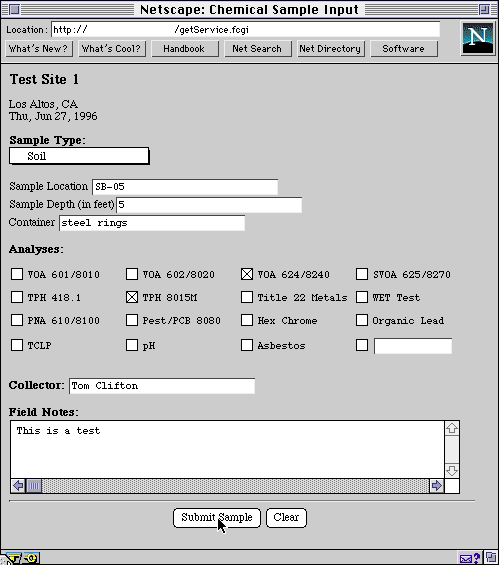Image resolution: width=499 pixels, height=565 pixels.
Task: Click the Submit Sample button
Action: [217, 518]
